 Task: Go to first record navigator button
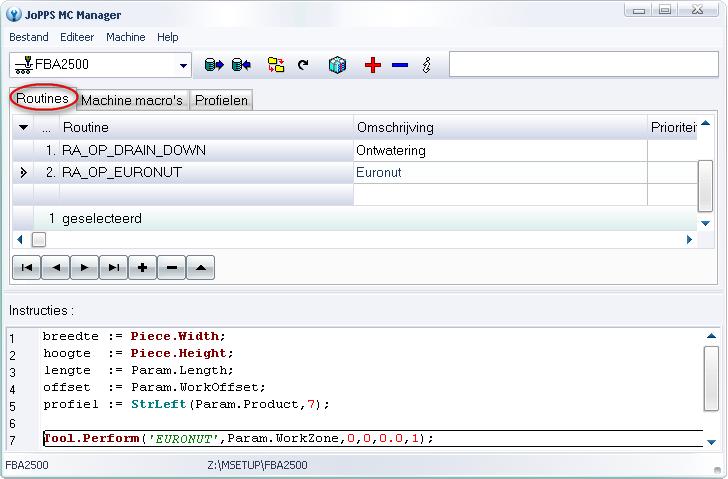(x=26, y=267)
